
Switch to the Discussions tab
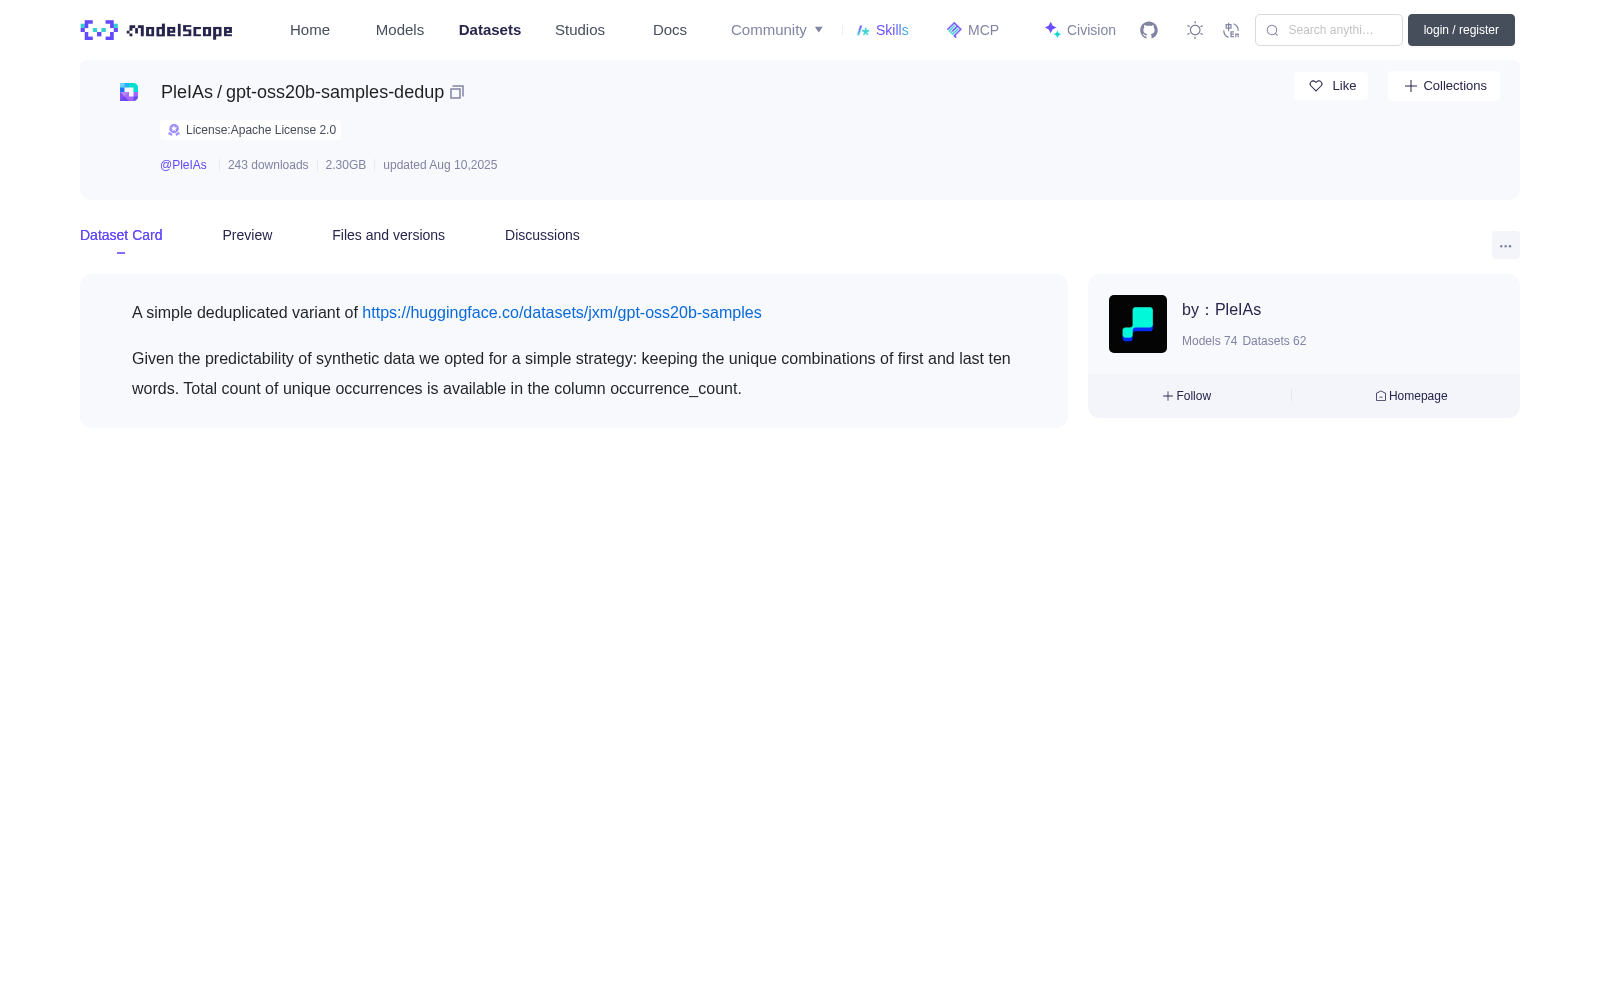(542, 235)
